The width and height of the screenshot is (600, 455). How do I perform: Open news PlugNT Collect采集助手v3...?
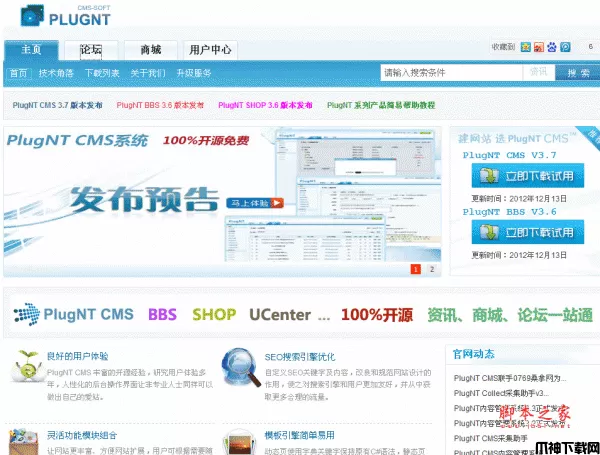pos(501,393)
